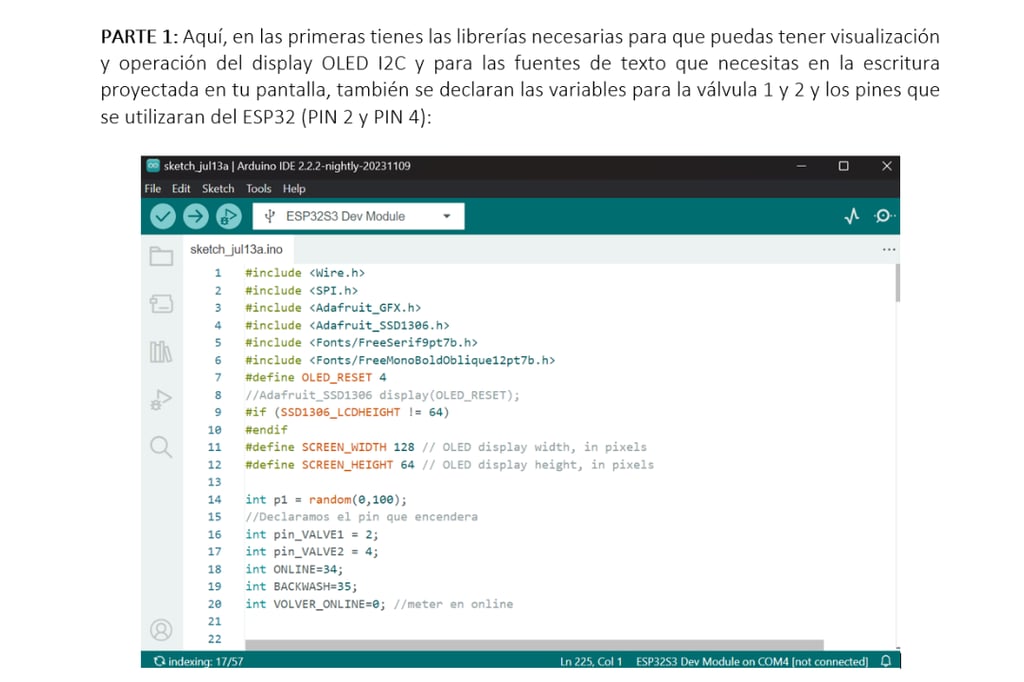Viewport: 1024px width, 682px height.
Task: Close the Arduino IDE window
Action: [887, 166]
